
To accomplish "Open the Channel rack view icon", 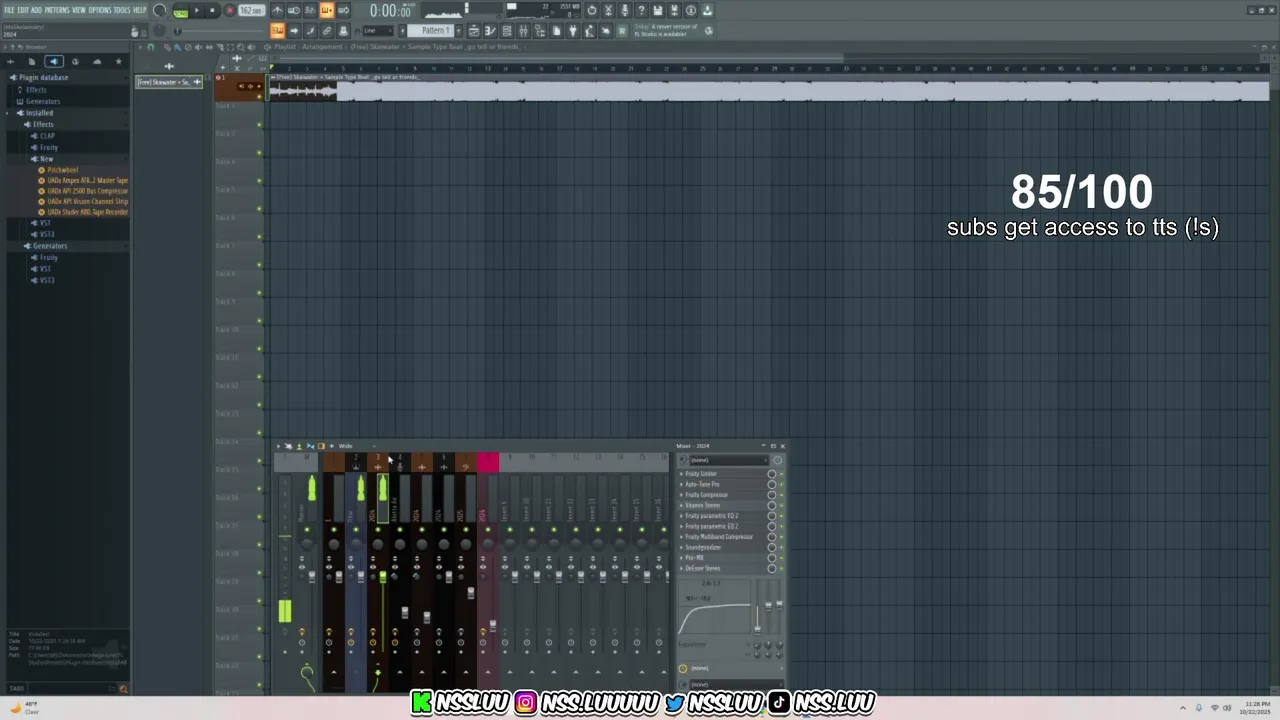I will click(507, 31).
